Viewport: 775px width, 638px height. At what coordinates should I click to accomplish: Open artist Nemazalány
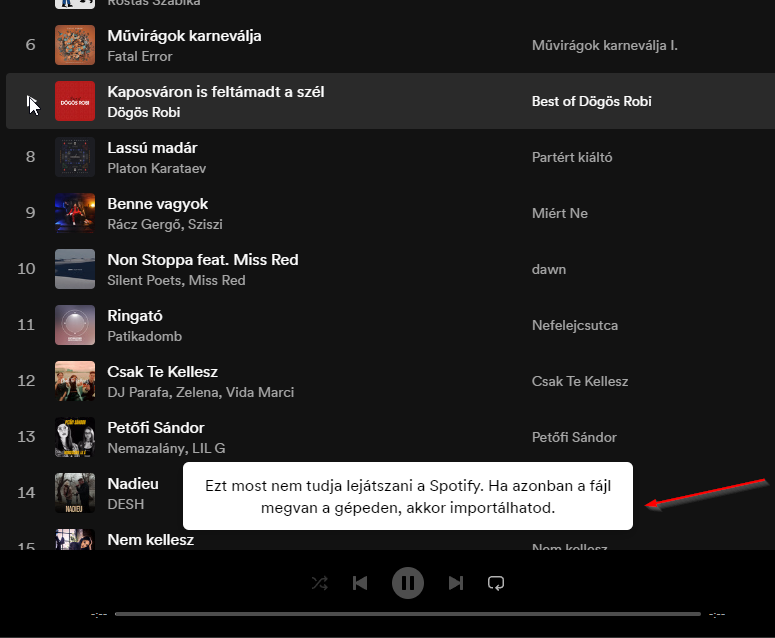[147, 448]
